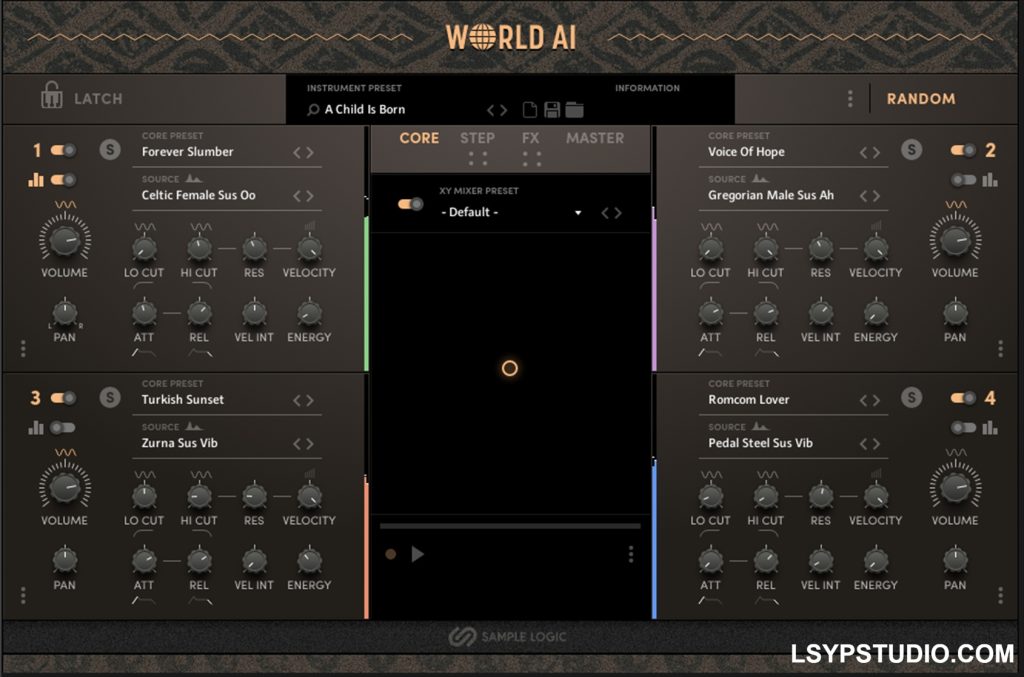The height and width of the screenshot is (677, 1024).
Task: Toggle Core 3 power switch
Action: 63,398
